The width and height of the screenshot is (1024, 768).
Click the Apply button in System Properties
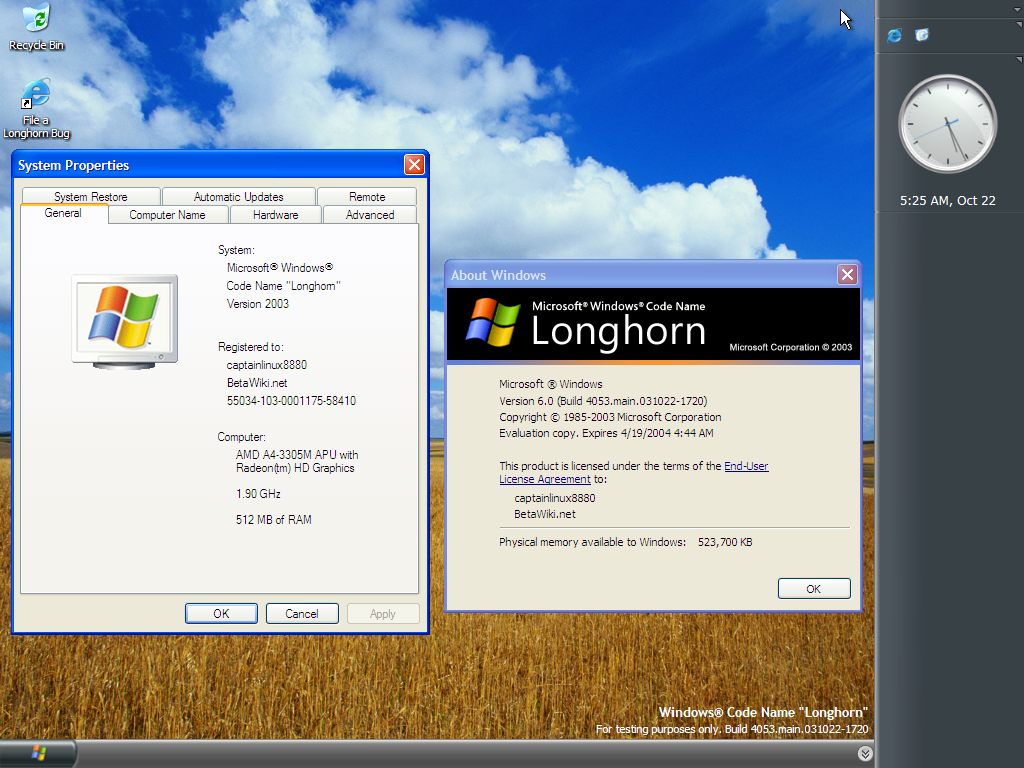pyautogui.click(x=383, y=614)
